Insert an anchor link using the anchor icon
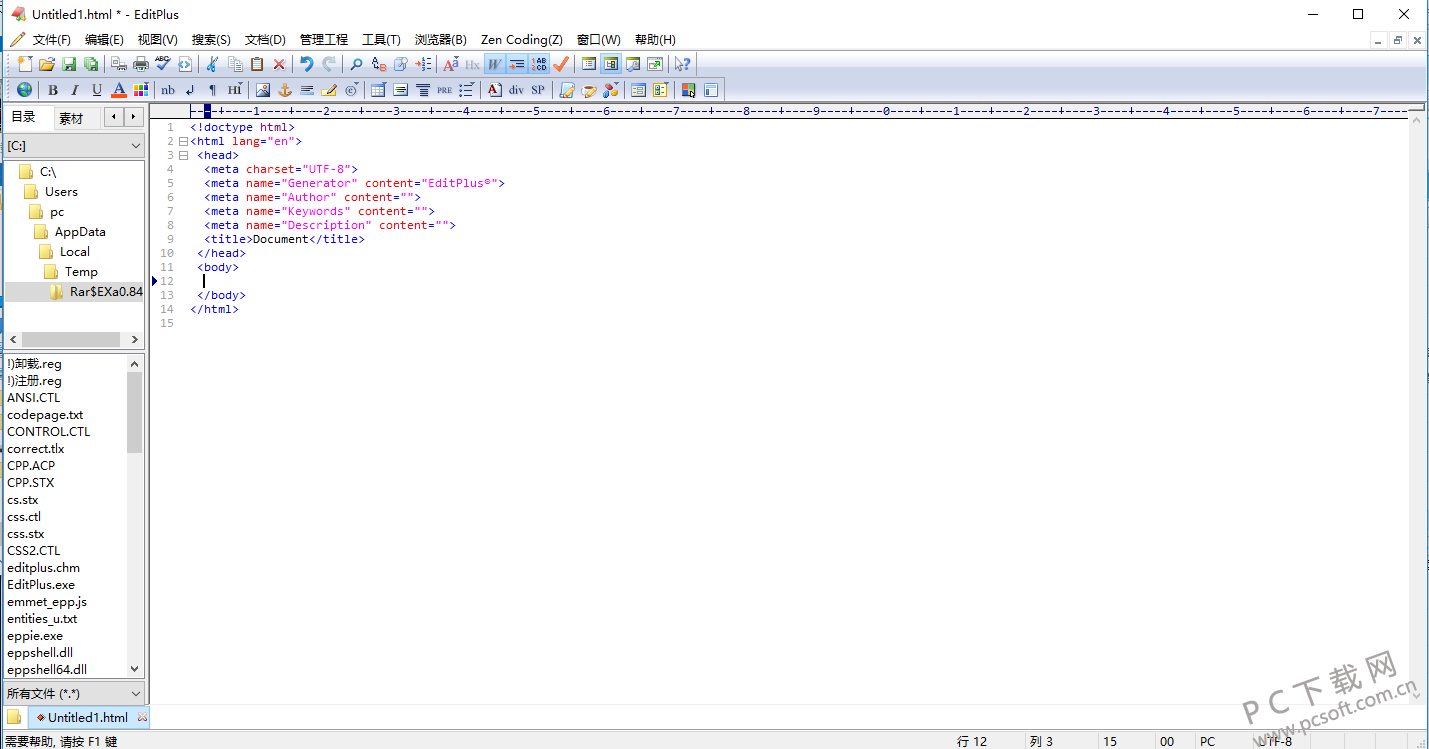This screenshot has height=749, width=1429. (285, 90)
